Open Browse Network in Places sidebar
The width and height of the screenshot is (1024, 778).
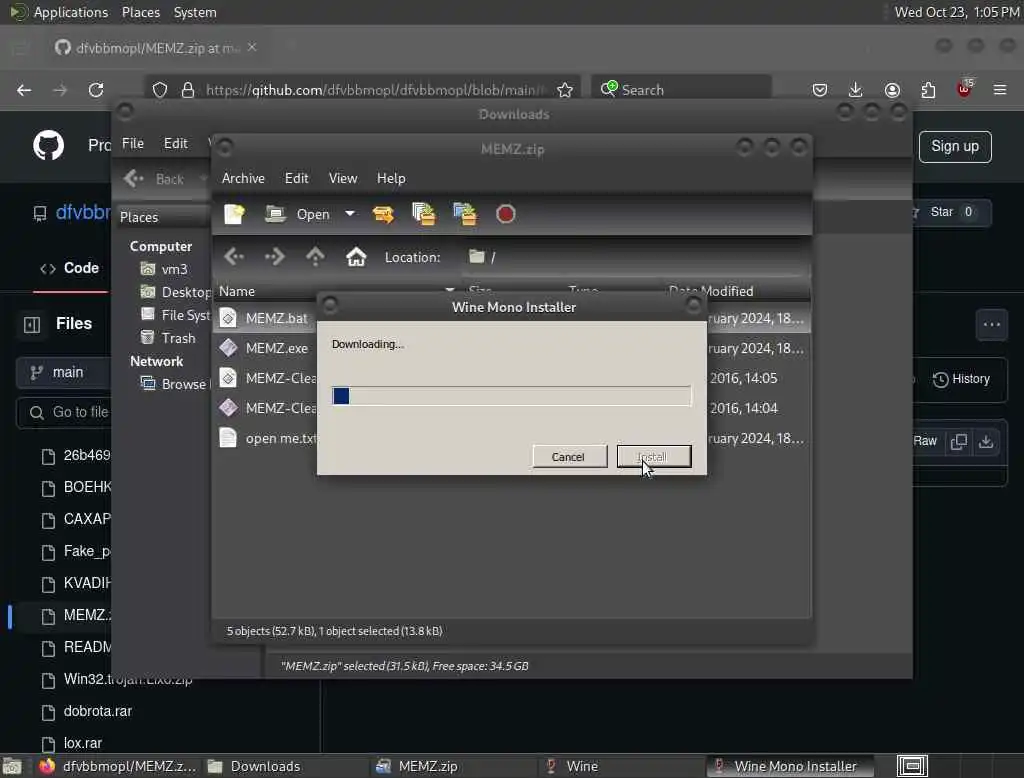click(x=175, y=384)
